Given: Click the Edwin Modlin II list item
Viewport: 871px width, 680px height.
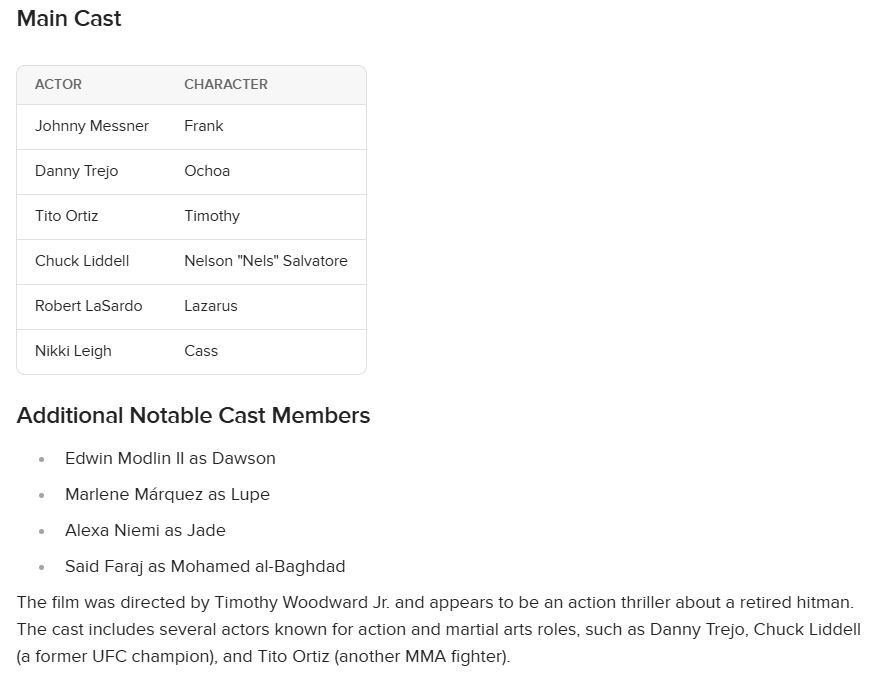Looking at the screenshot, I should 170,458.
